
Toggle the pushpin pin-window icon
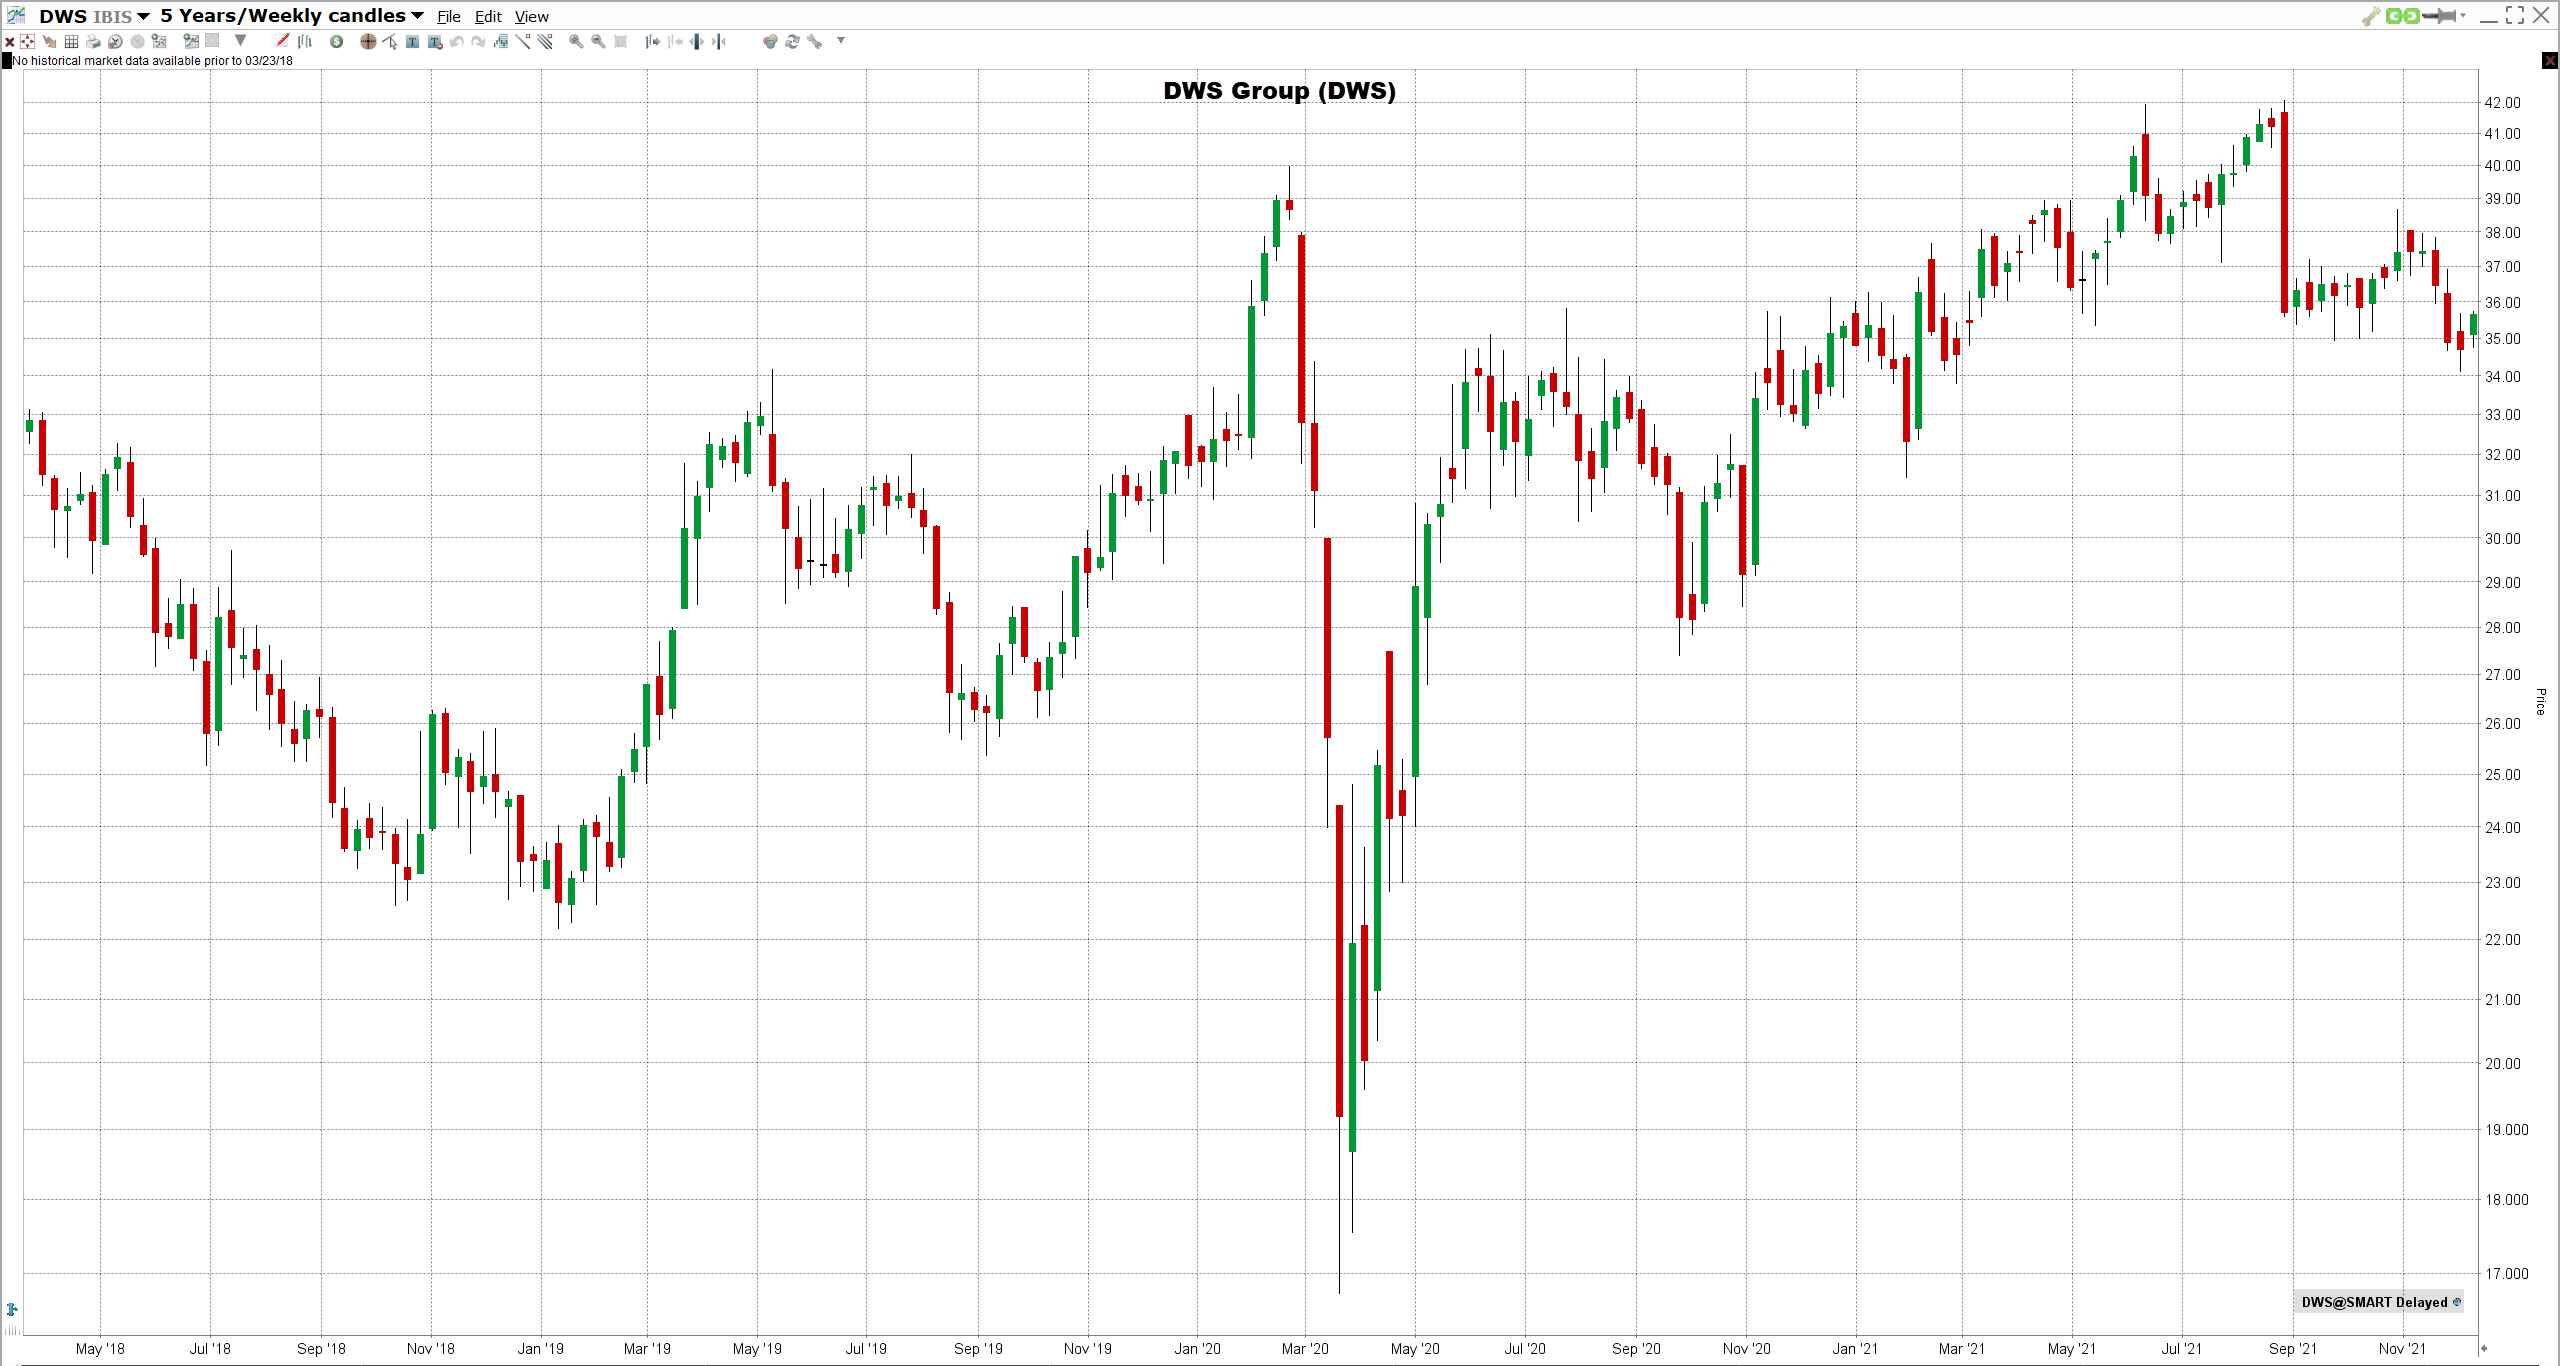click(x=2440, y=16)
